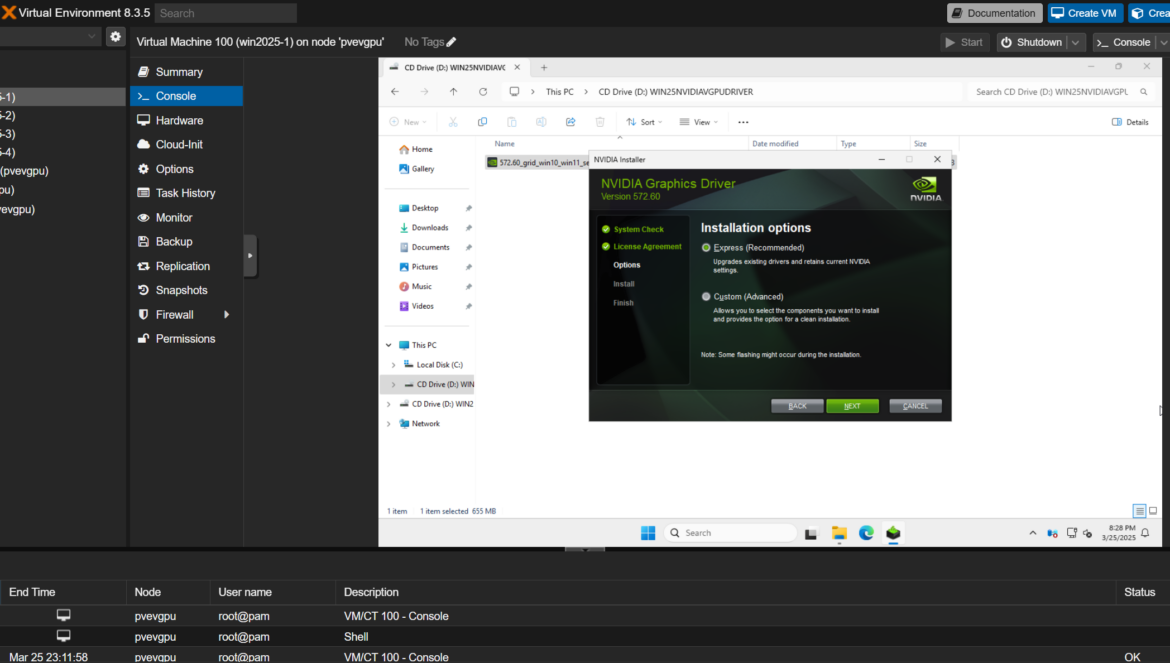This screenshot has width=1170, height=663.
Task: Switch to large thumbnails view in status bar
Action: 1153,512
